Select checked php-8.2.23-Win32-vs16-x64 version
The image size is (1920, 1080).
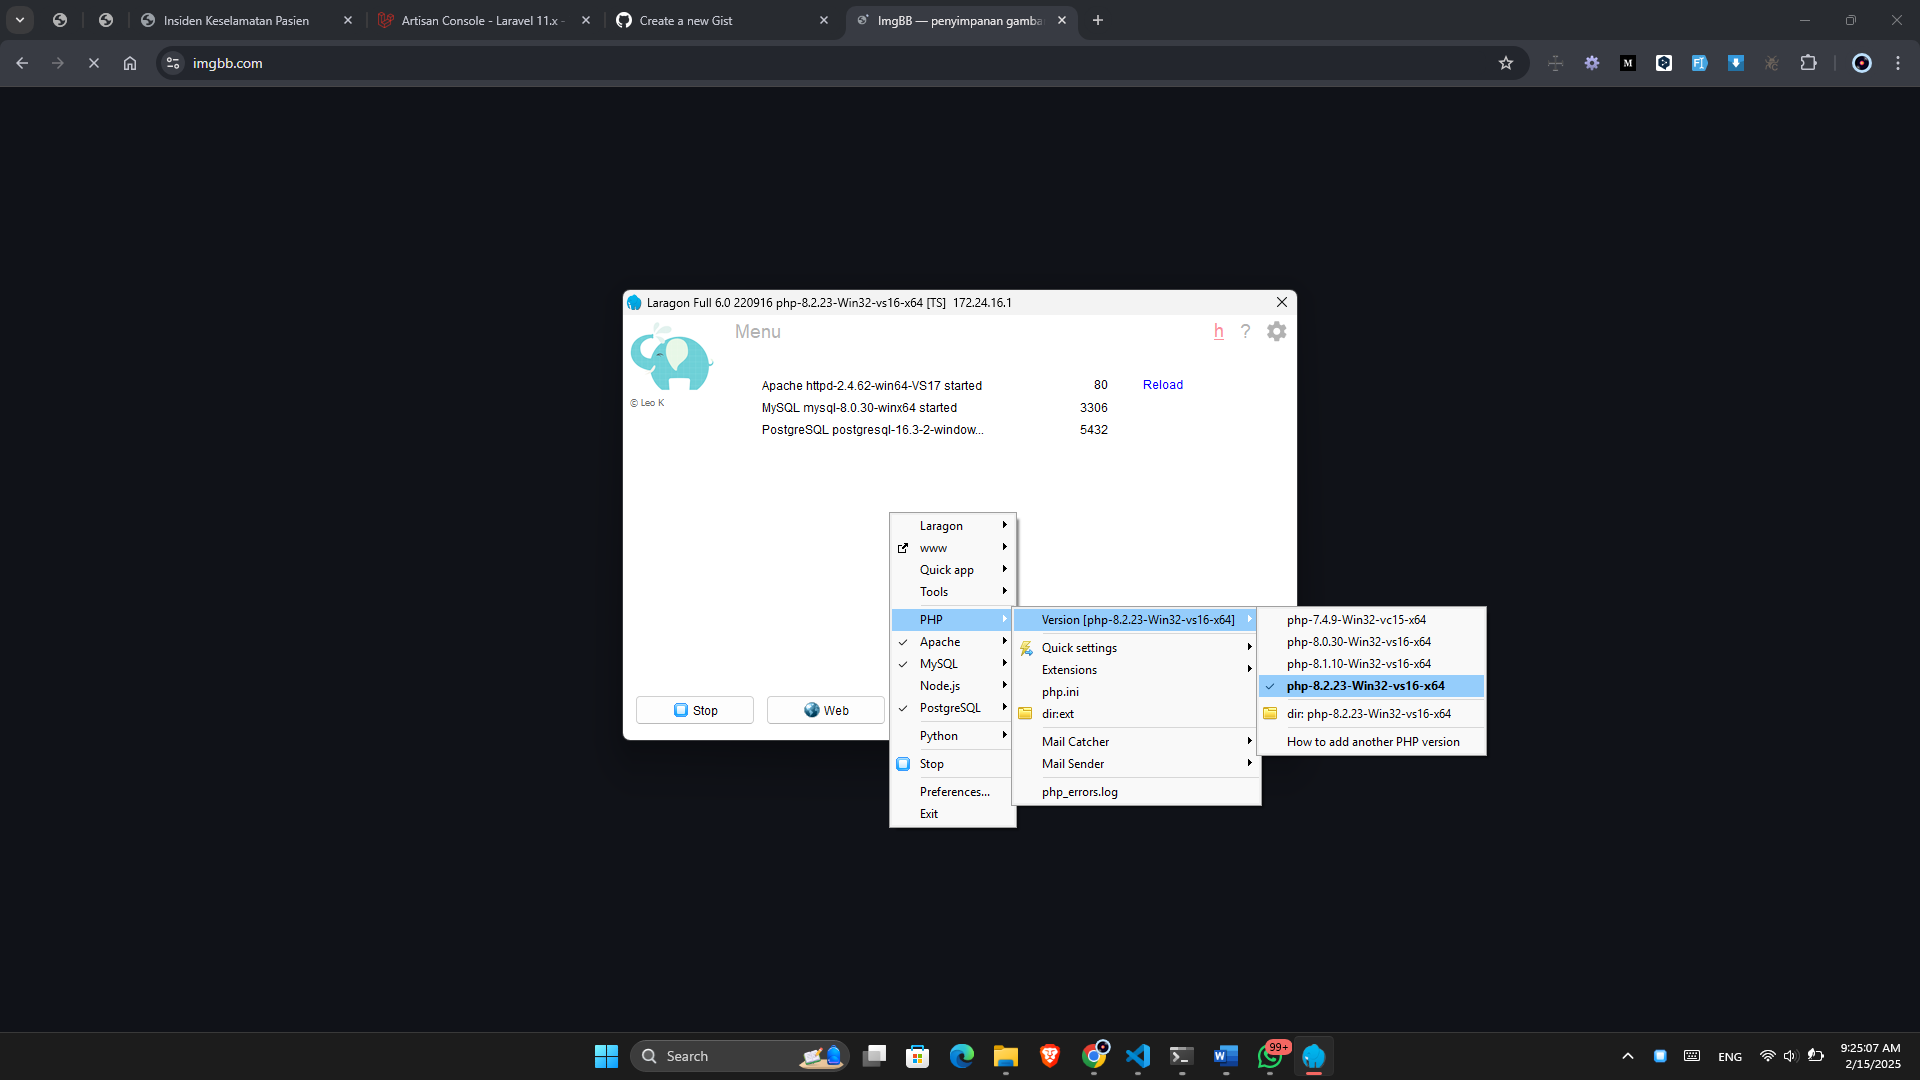coord(1372,686)
